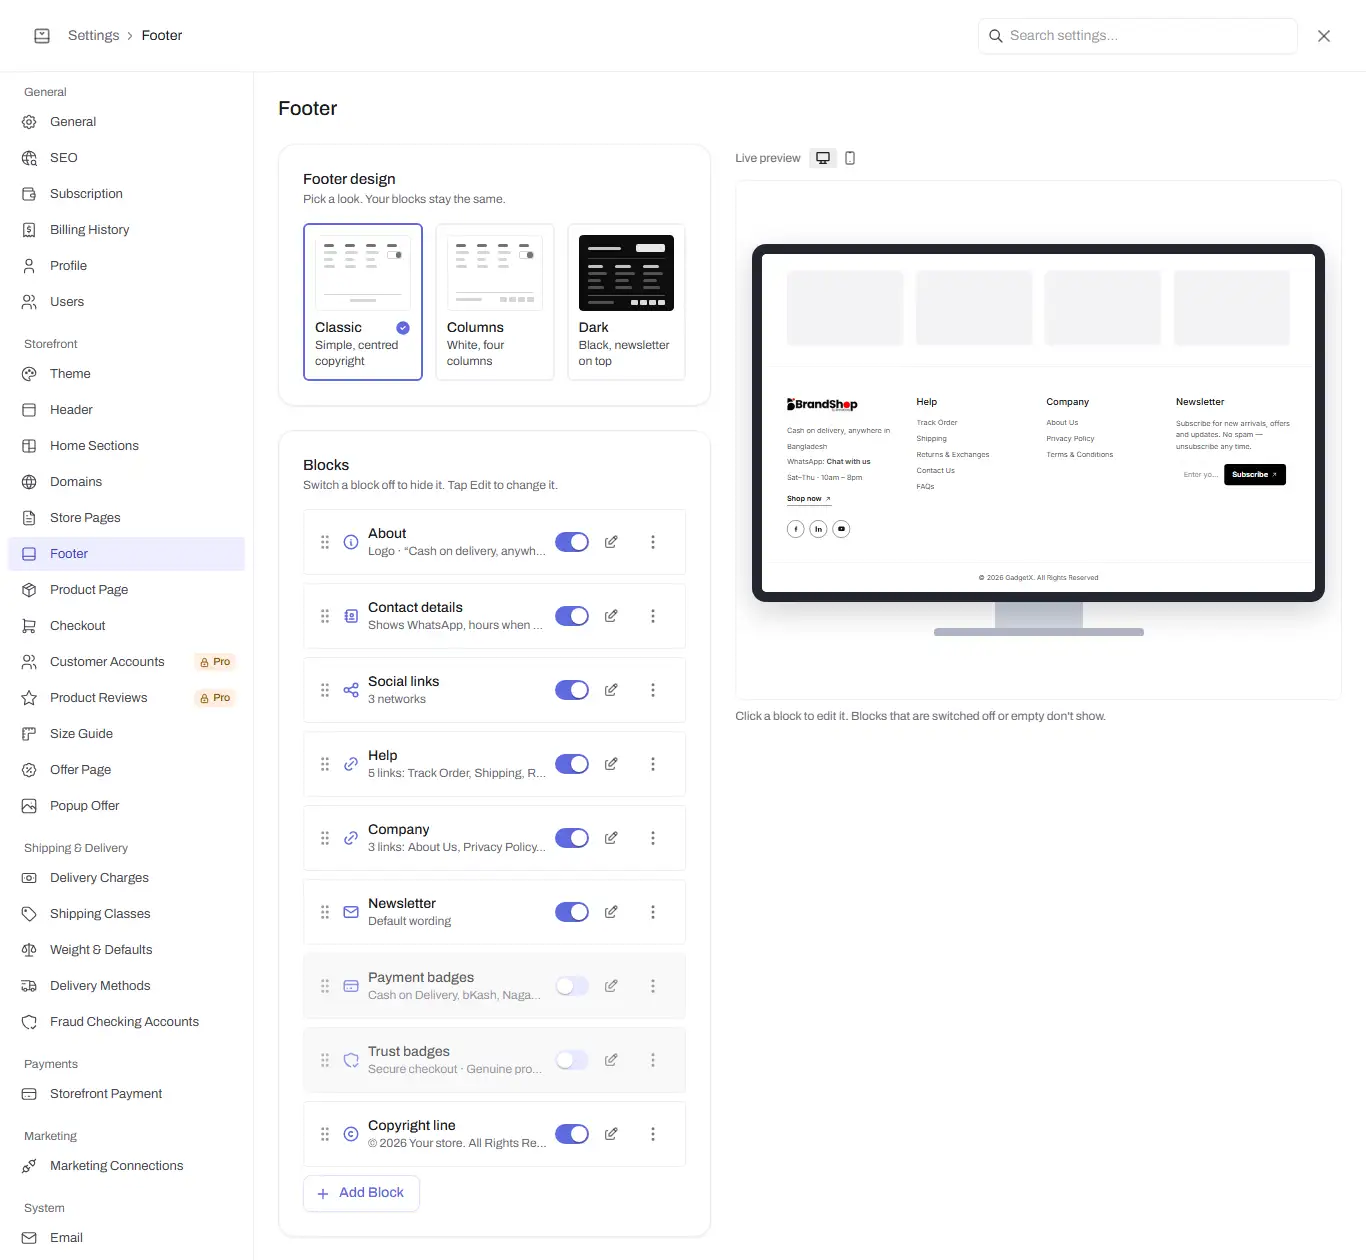Click Shop now link in preview
Viewport: 1366px width, 1260px height.
click(809, 499)
